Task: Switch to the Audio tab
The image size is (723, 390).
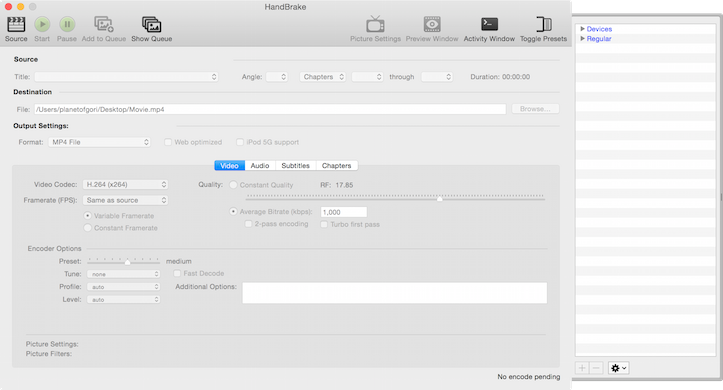Action: (x=260, y=165)
